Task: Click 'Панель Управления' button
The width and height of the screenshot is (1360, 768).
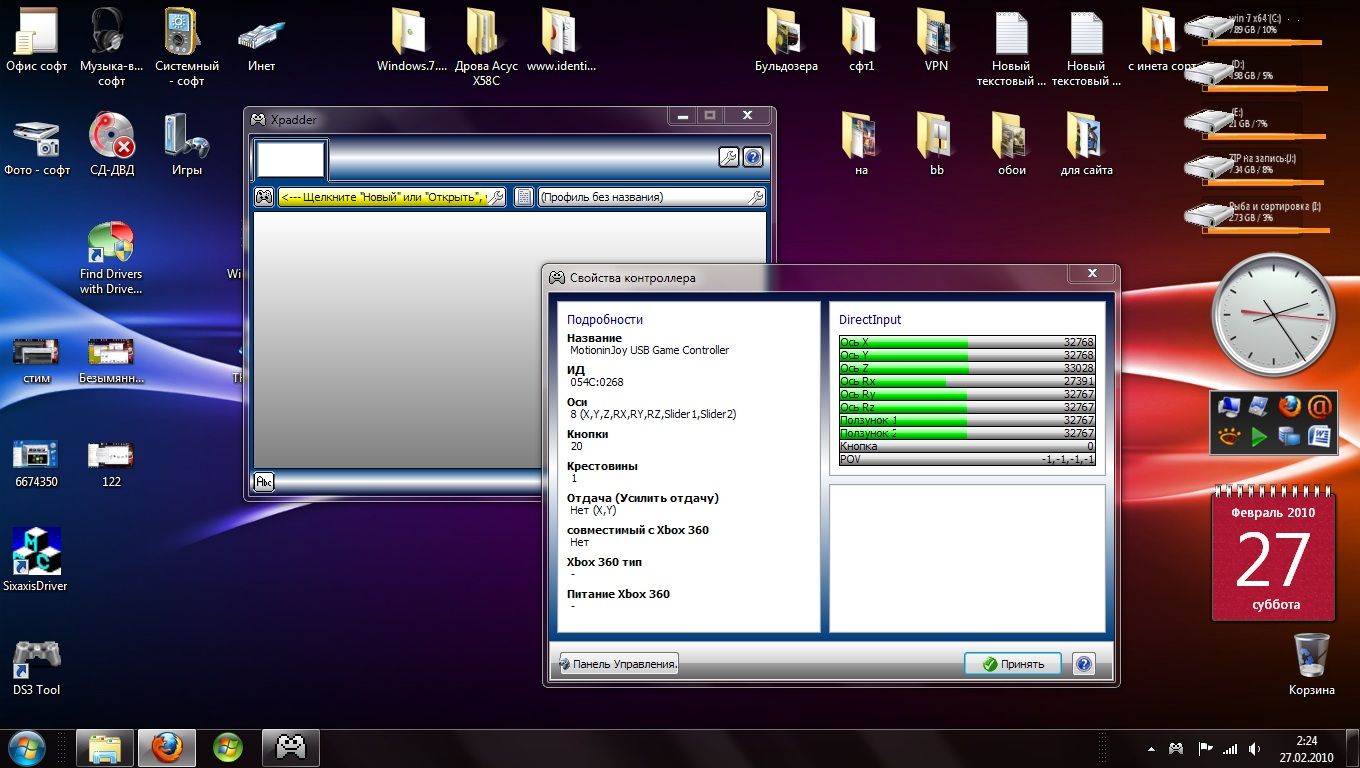Action: pos(619,664)
